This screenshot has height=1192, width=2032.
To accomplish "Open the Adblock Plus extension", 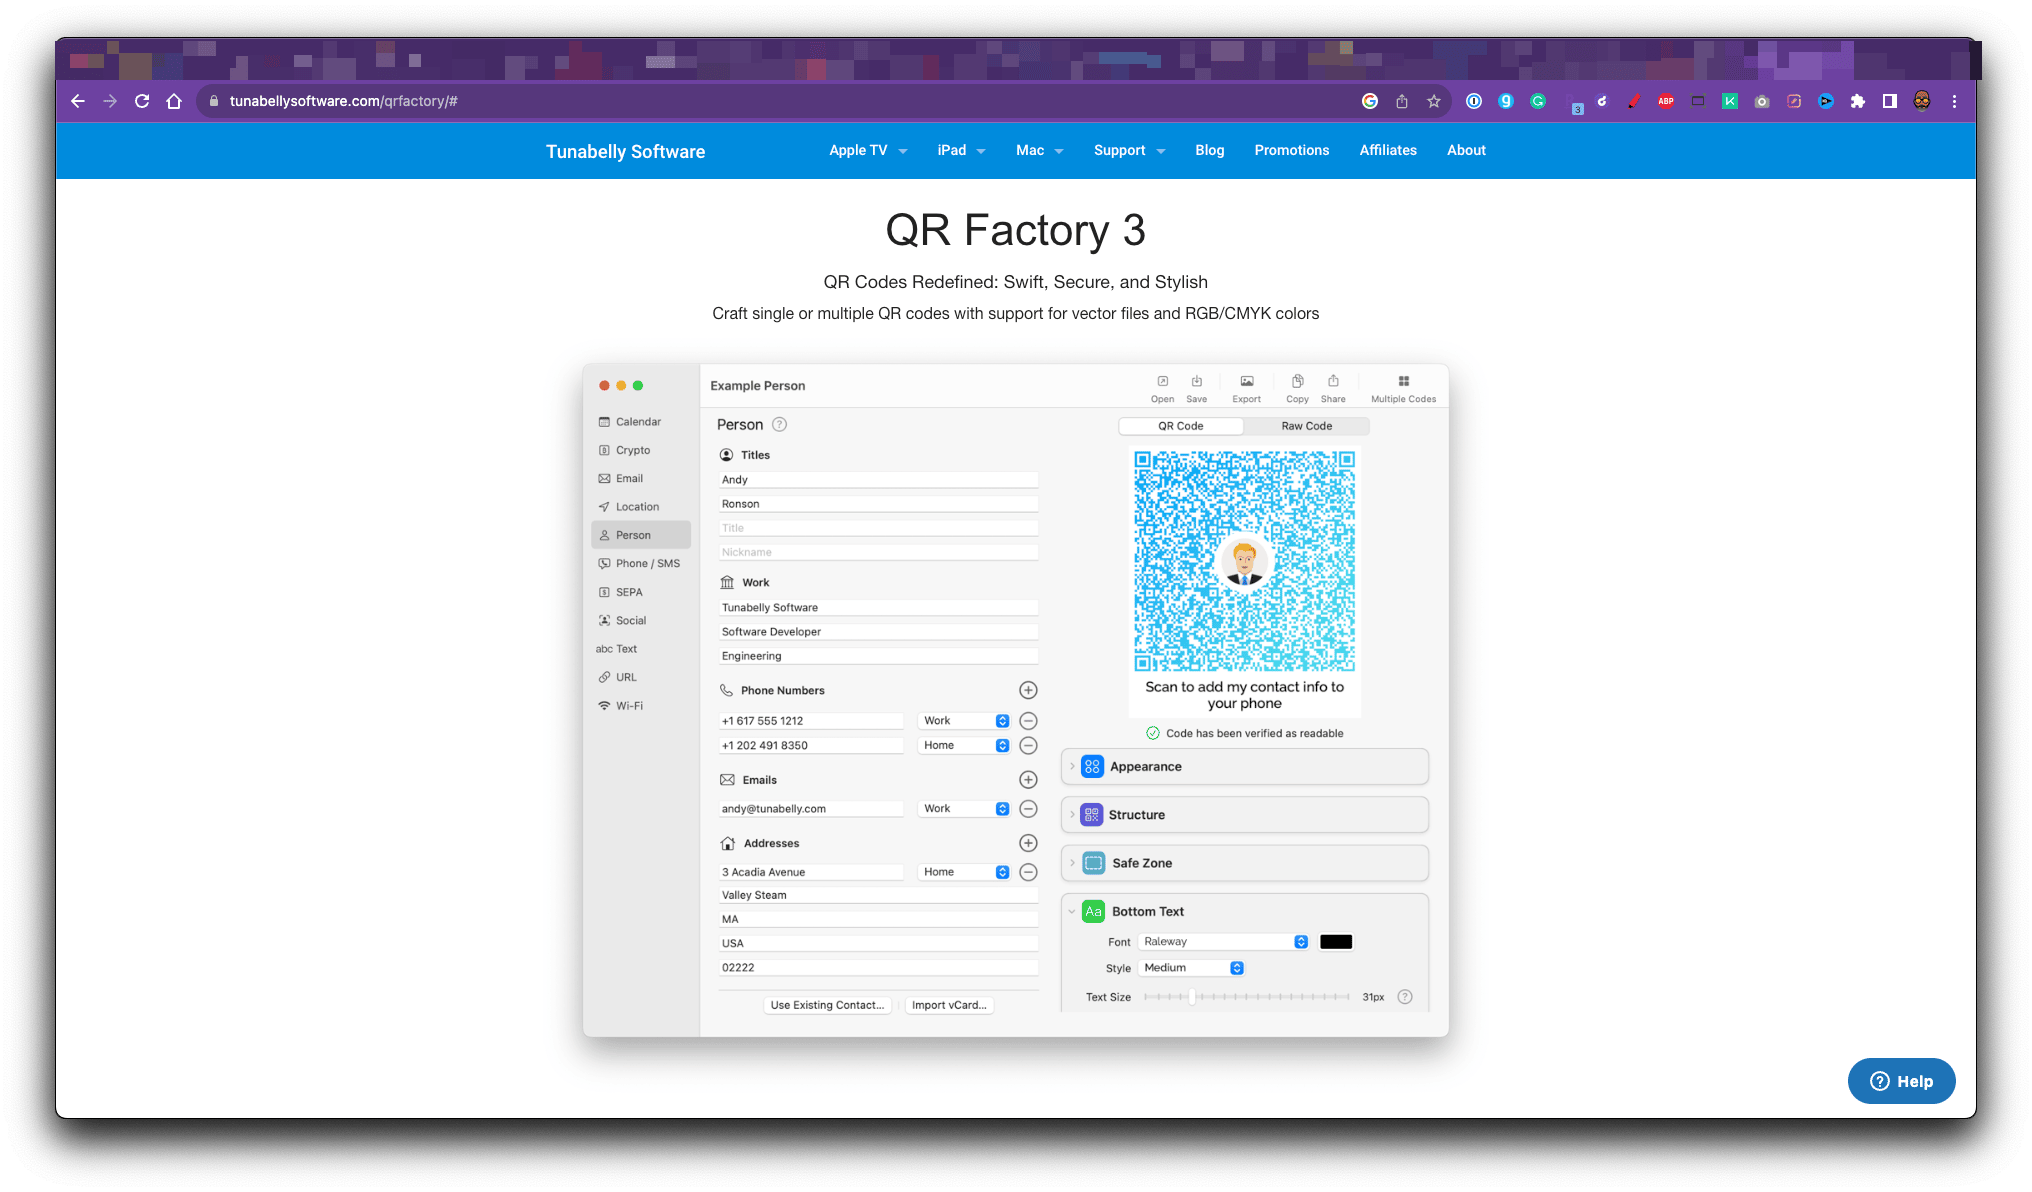I will coord(1666,101).
